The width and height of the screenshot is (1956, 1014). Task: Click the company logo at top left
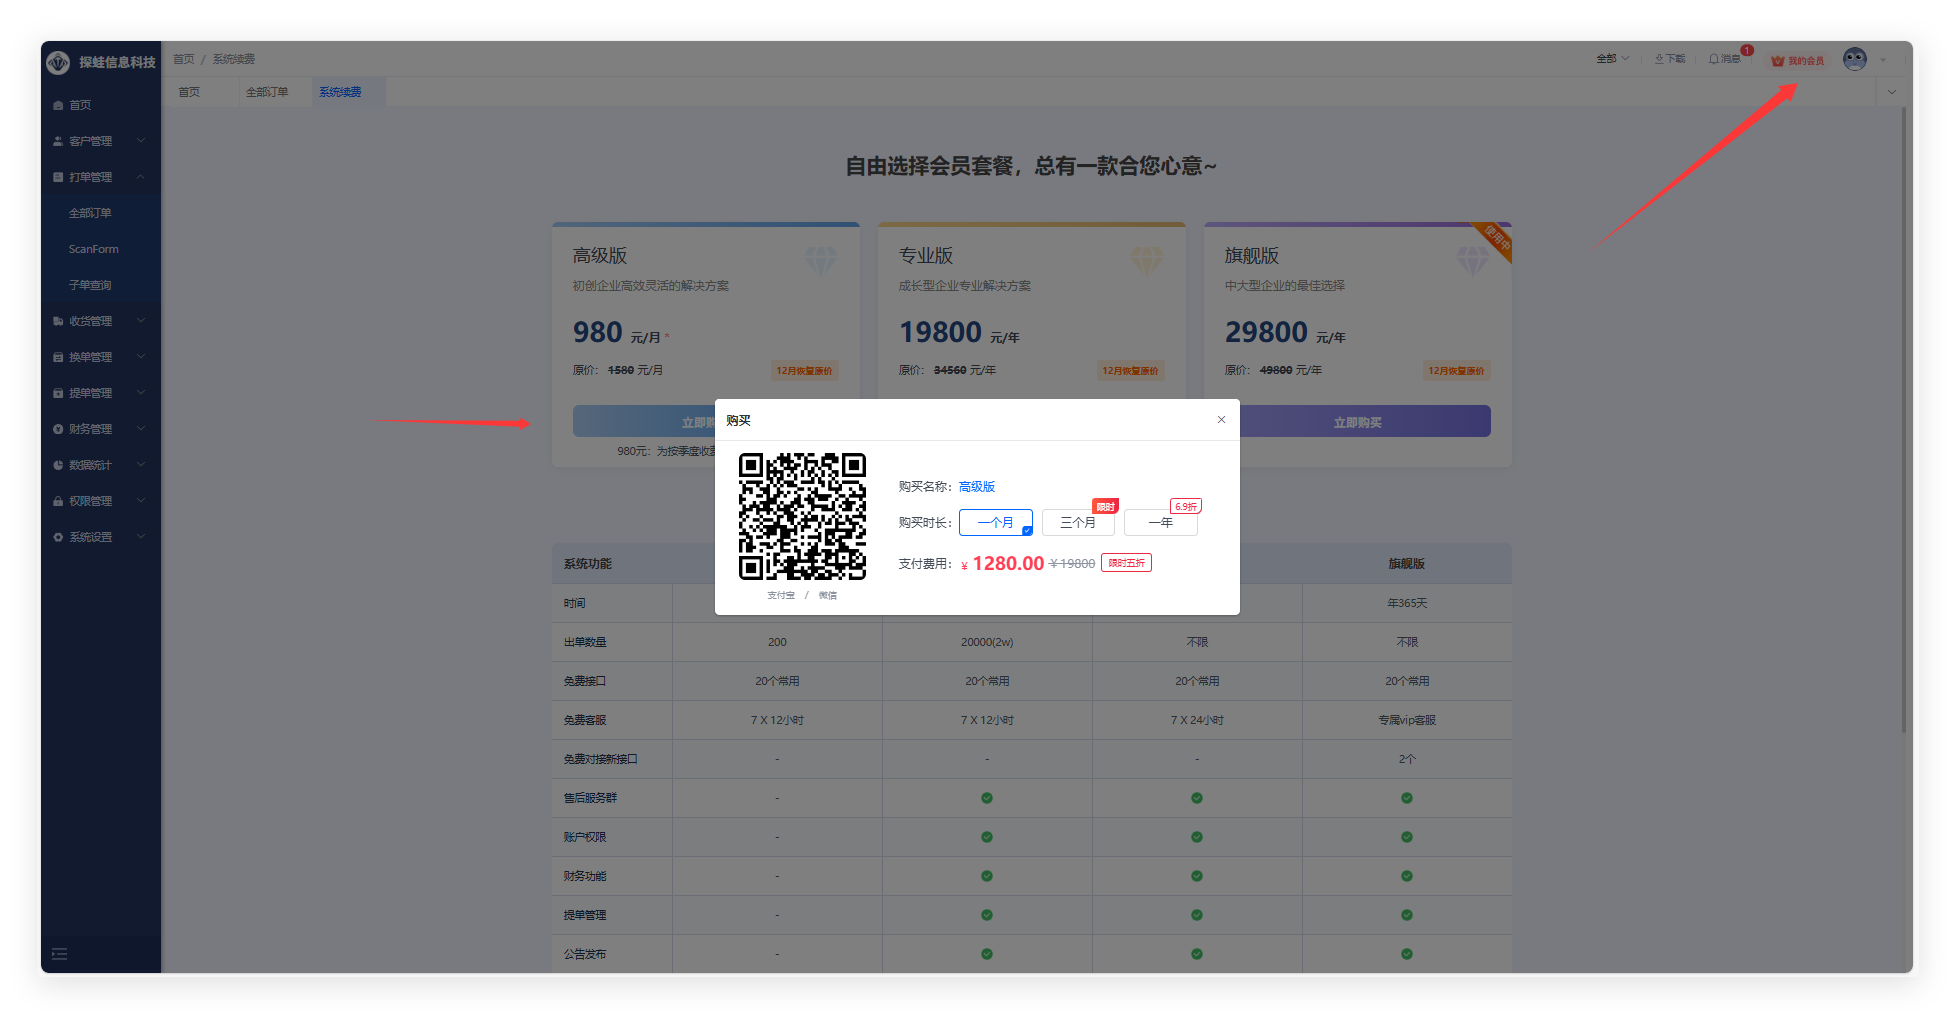click(58, 62)
